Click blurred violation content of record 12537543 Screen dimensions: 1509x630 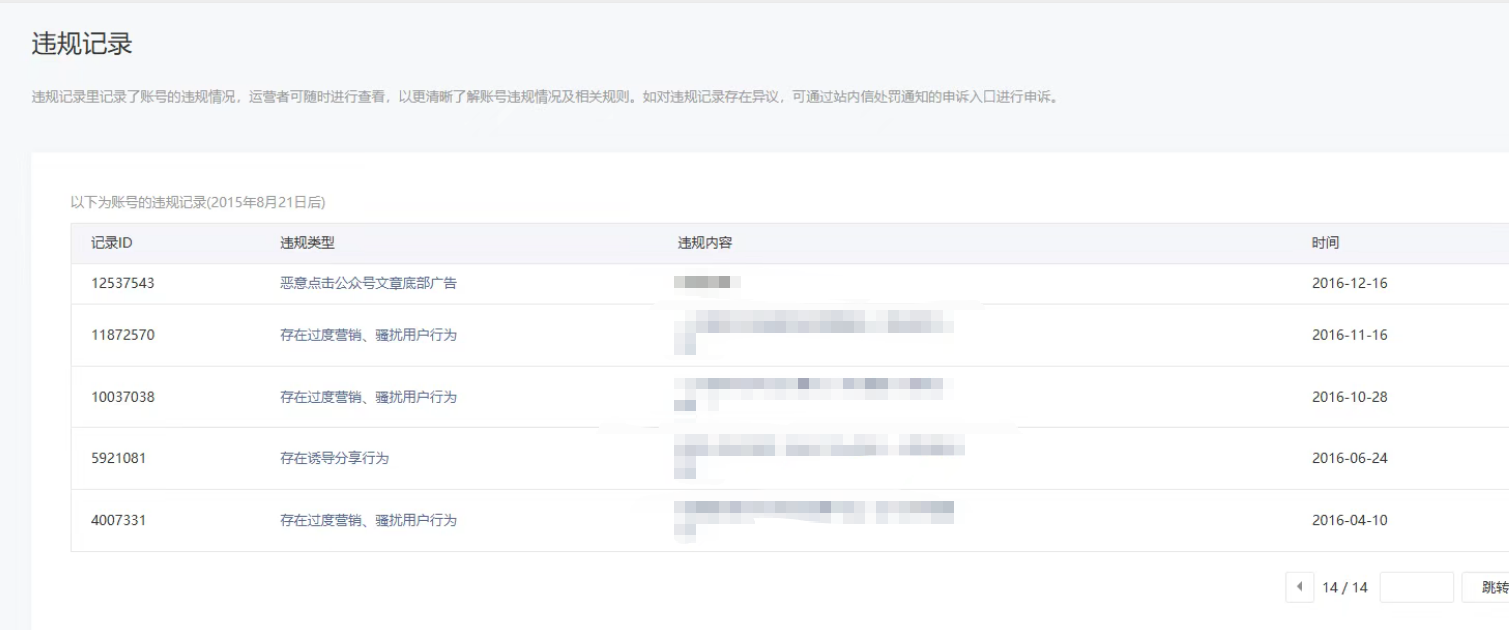point(707,283)
